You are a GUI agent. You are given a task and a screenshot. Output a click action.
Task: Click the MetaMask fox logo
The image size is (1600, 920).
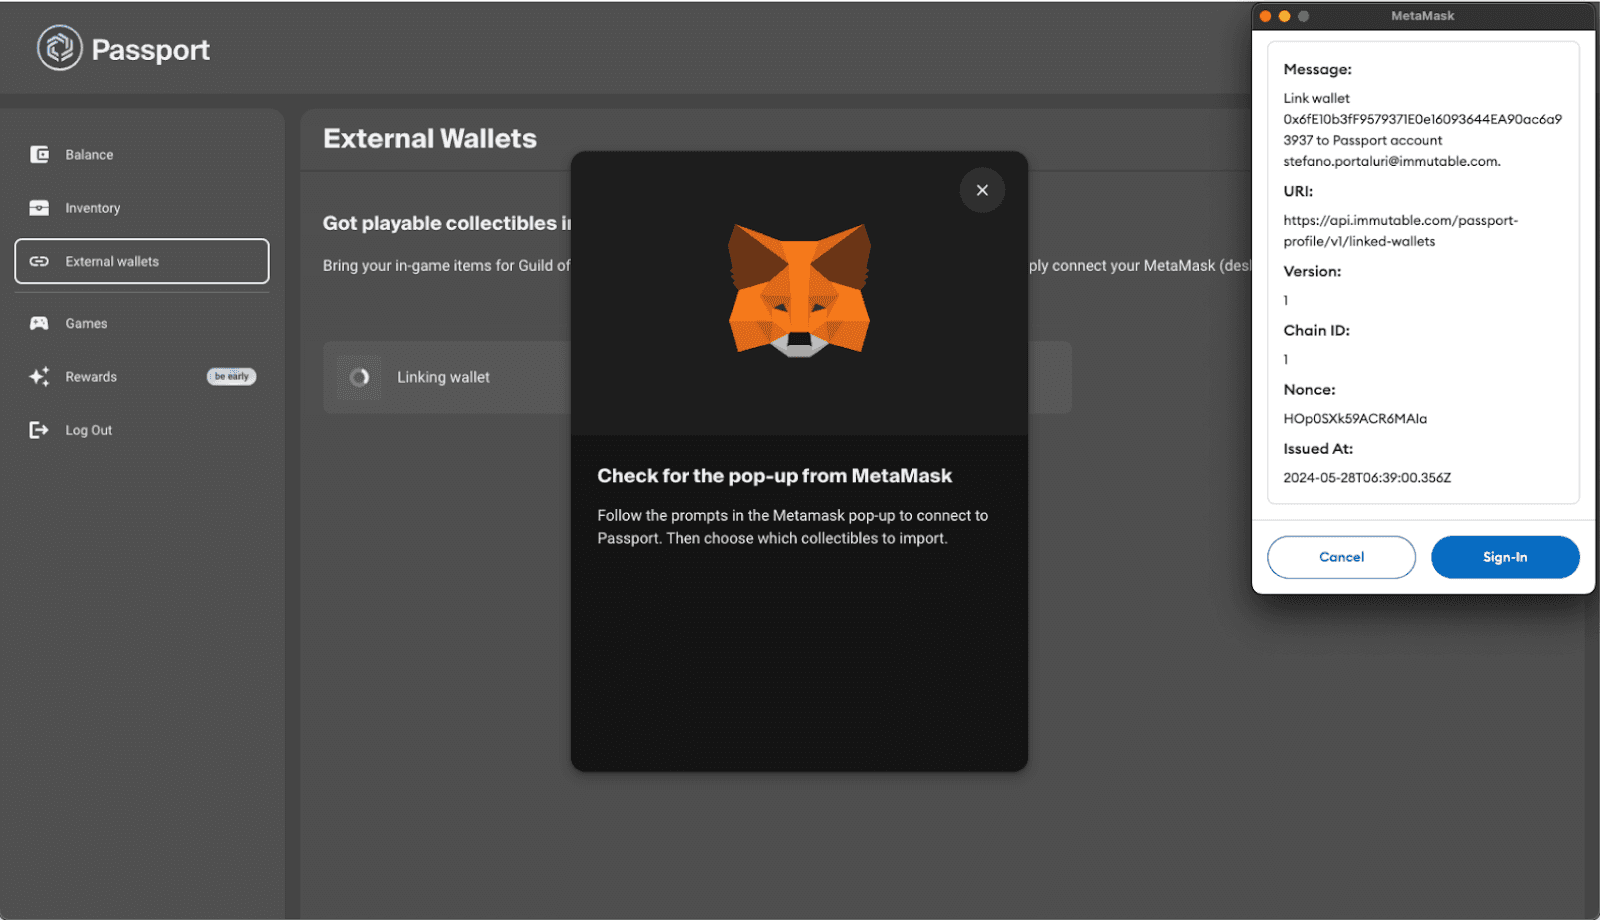click(x=797, y=290)
